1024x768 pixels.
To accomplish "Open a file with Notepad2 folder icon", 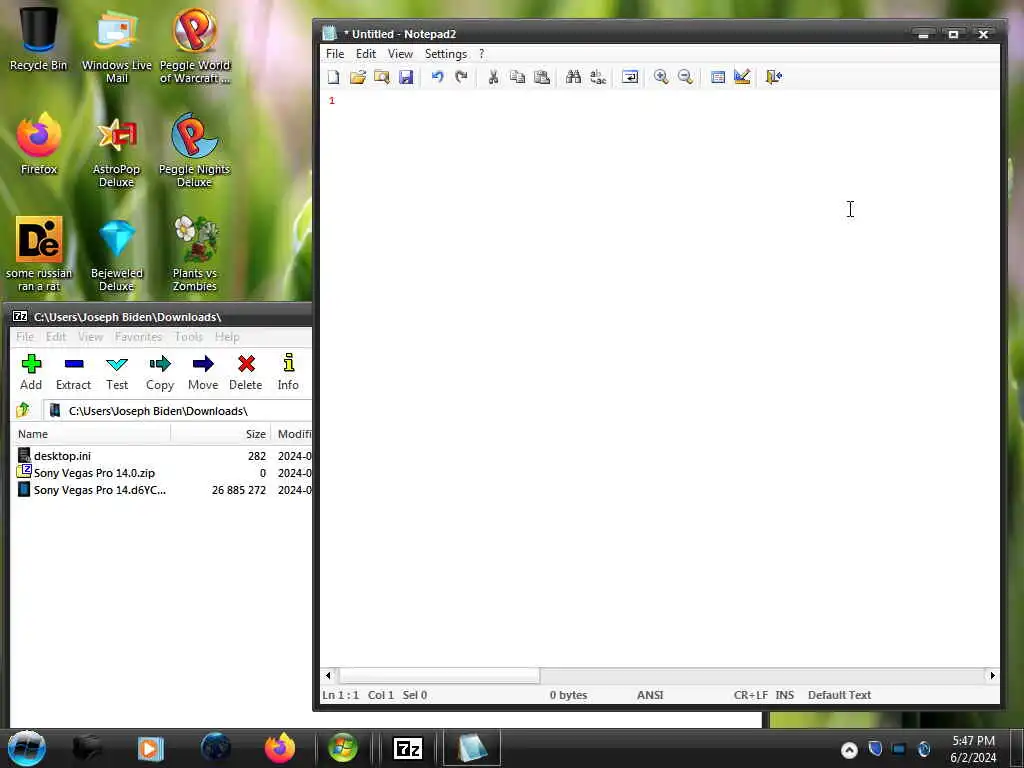I will [358, 77].
